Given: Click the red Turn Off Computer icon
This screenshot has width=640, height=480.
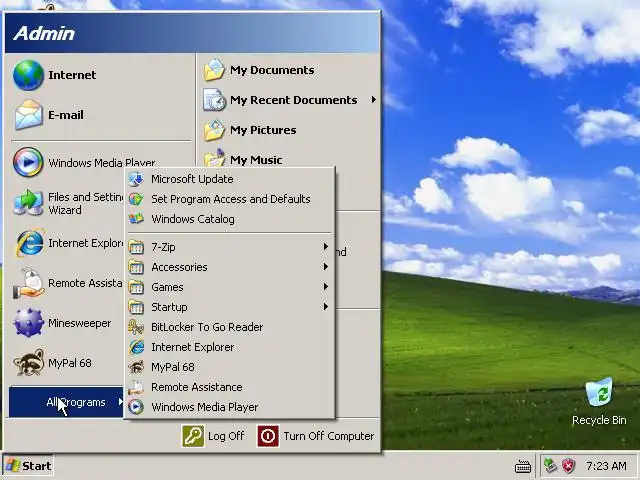Looking at the screenshot, I should [268, 436].
